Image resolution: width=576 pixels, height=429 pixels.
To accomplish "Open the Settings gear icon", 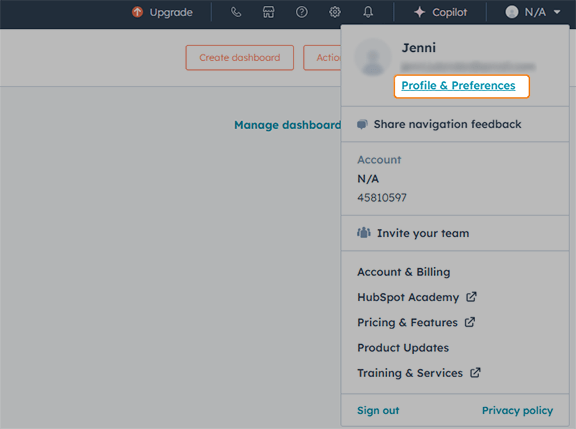I will tap(335, 12).
